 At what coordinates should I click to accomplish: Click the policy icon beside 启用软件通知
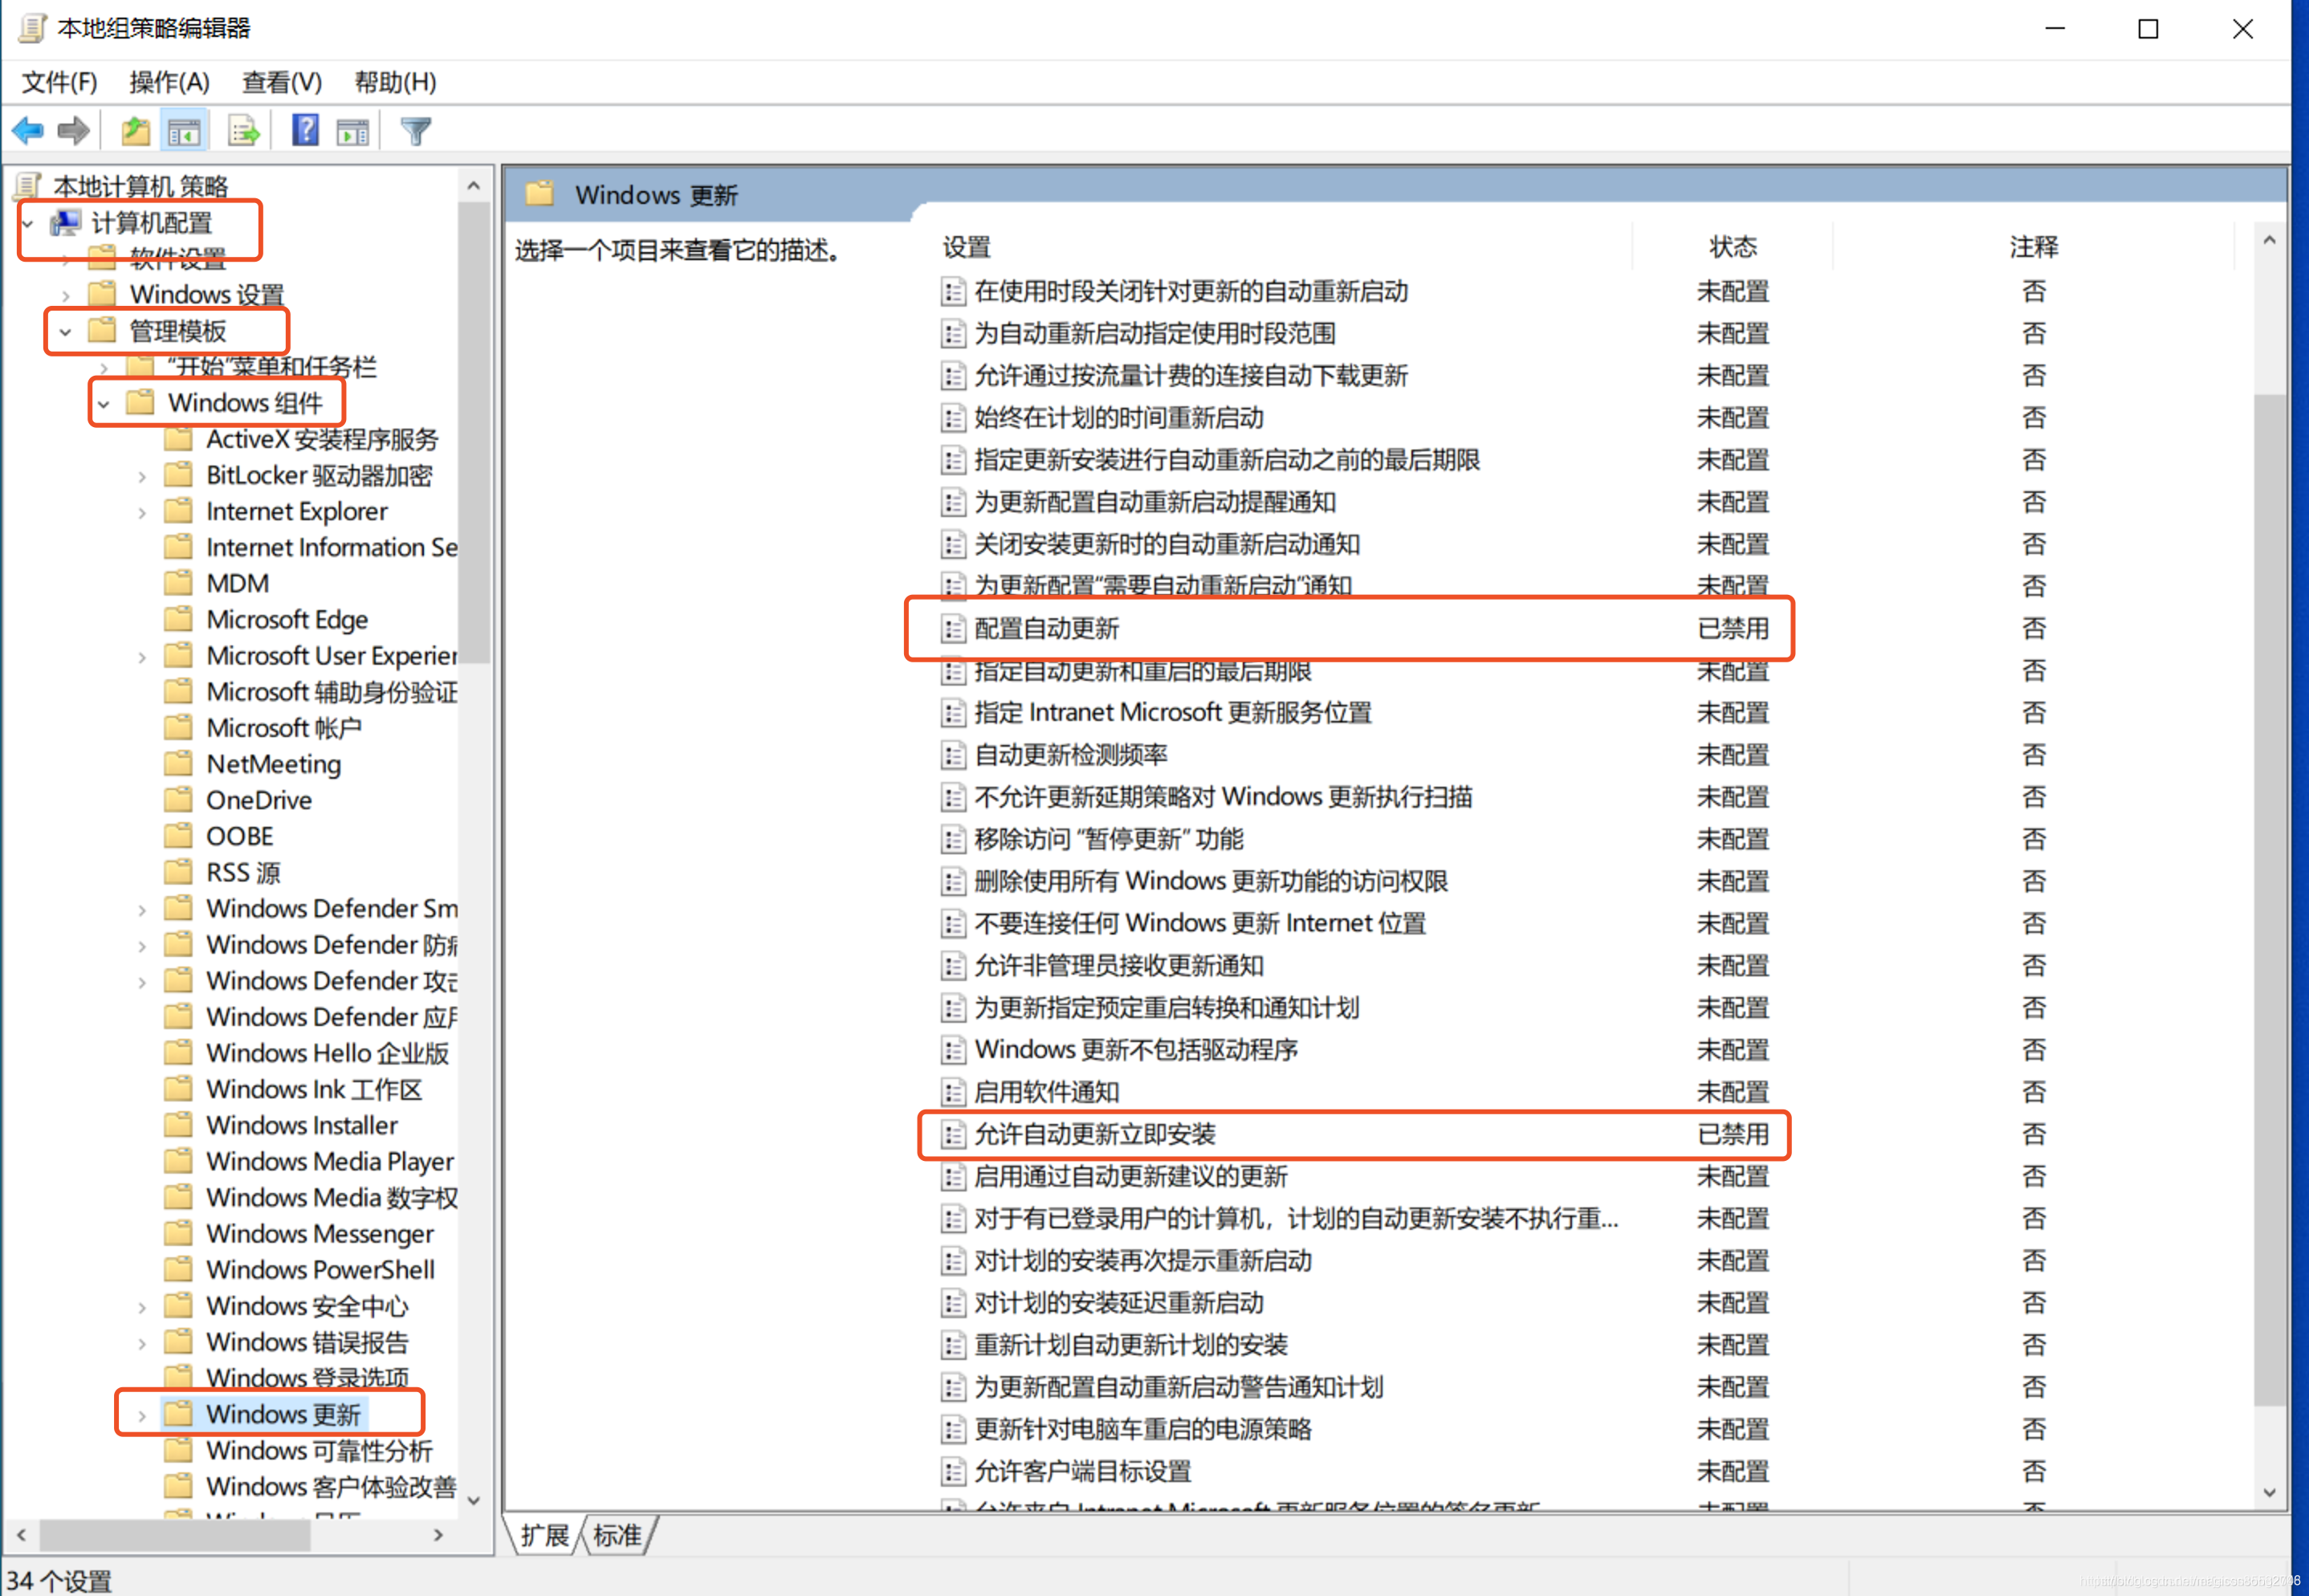[x=953, y=1092]
